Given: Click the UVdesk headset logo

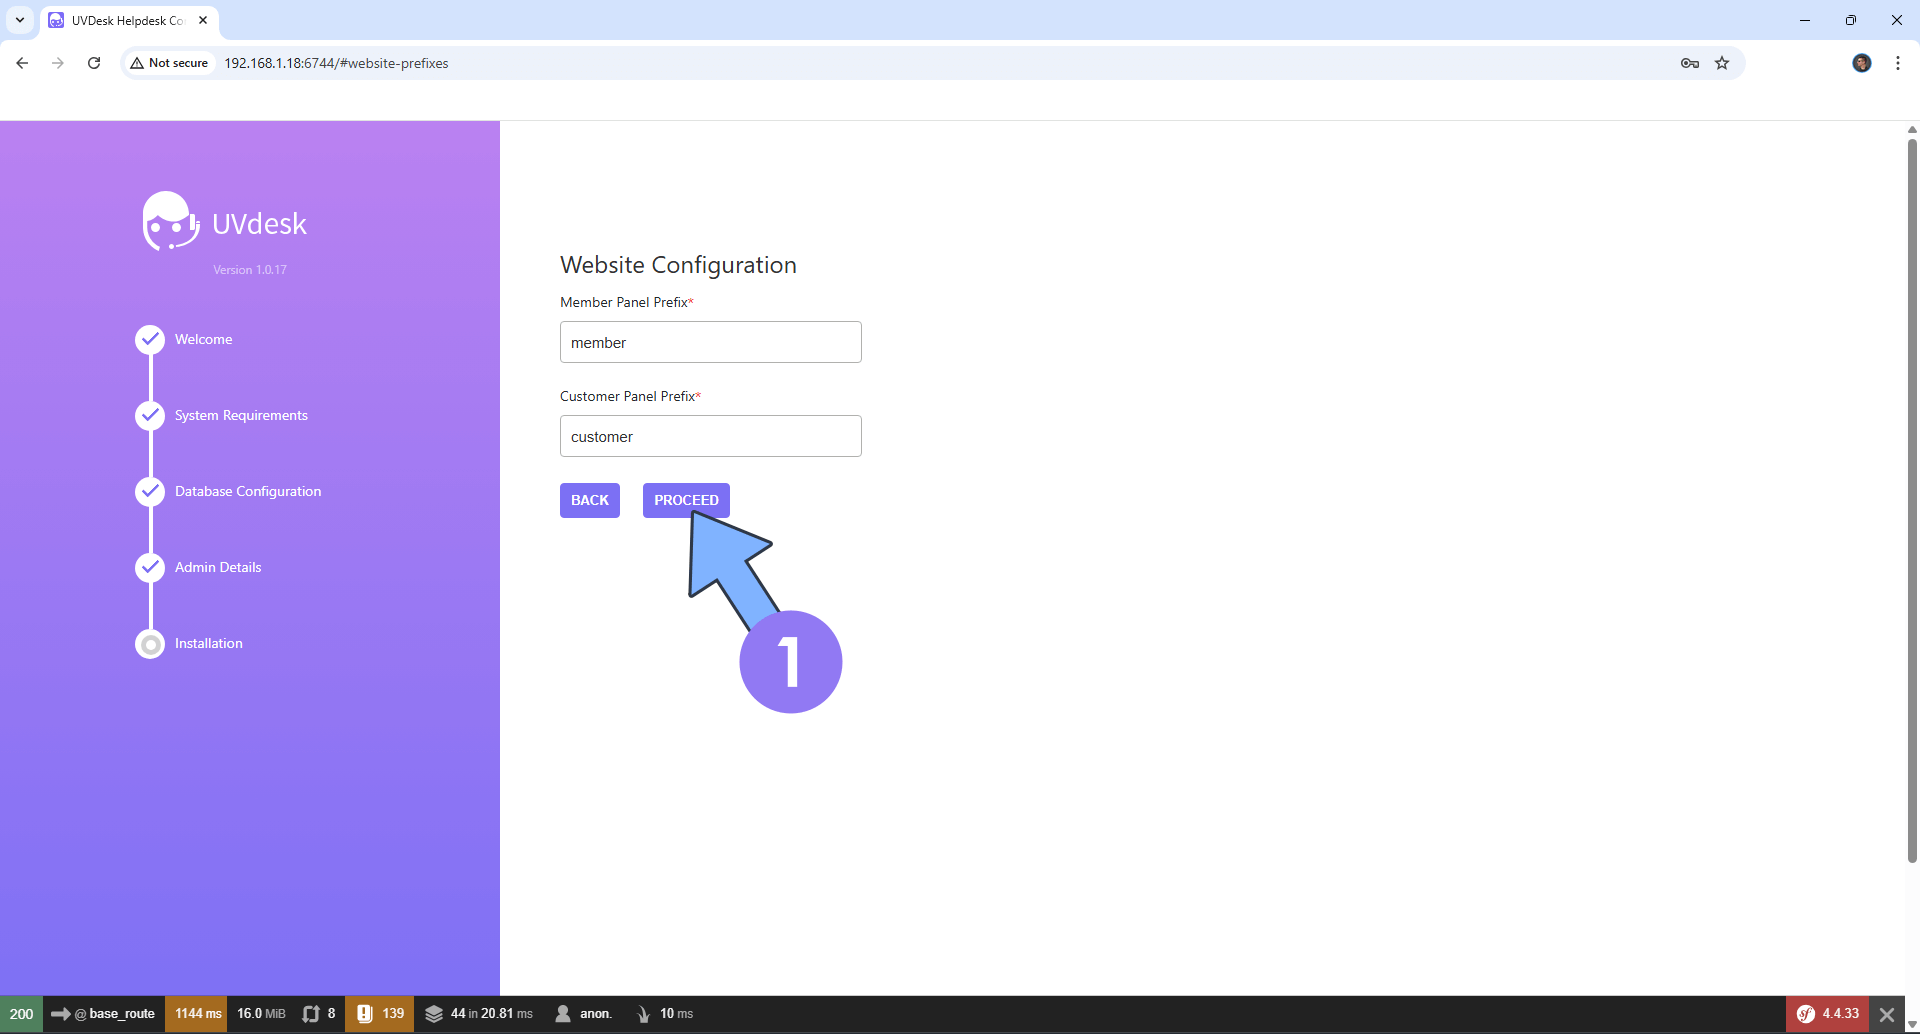Looking at the screenshot, I should (170, 221).
